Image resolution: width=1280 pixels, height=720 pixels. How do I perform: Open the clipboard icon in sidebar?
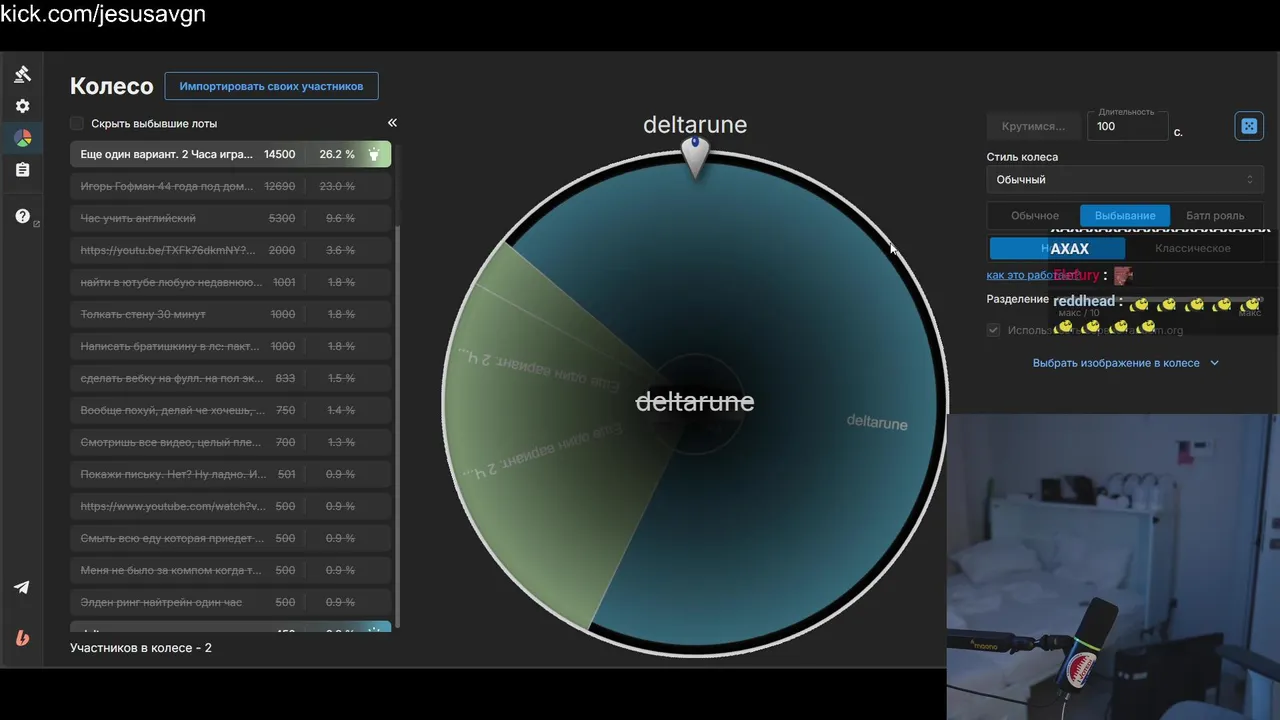[x=22, y=170]
